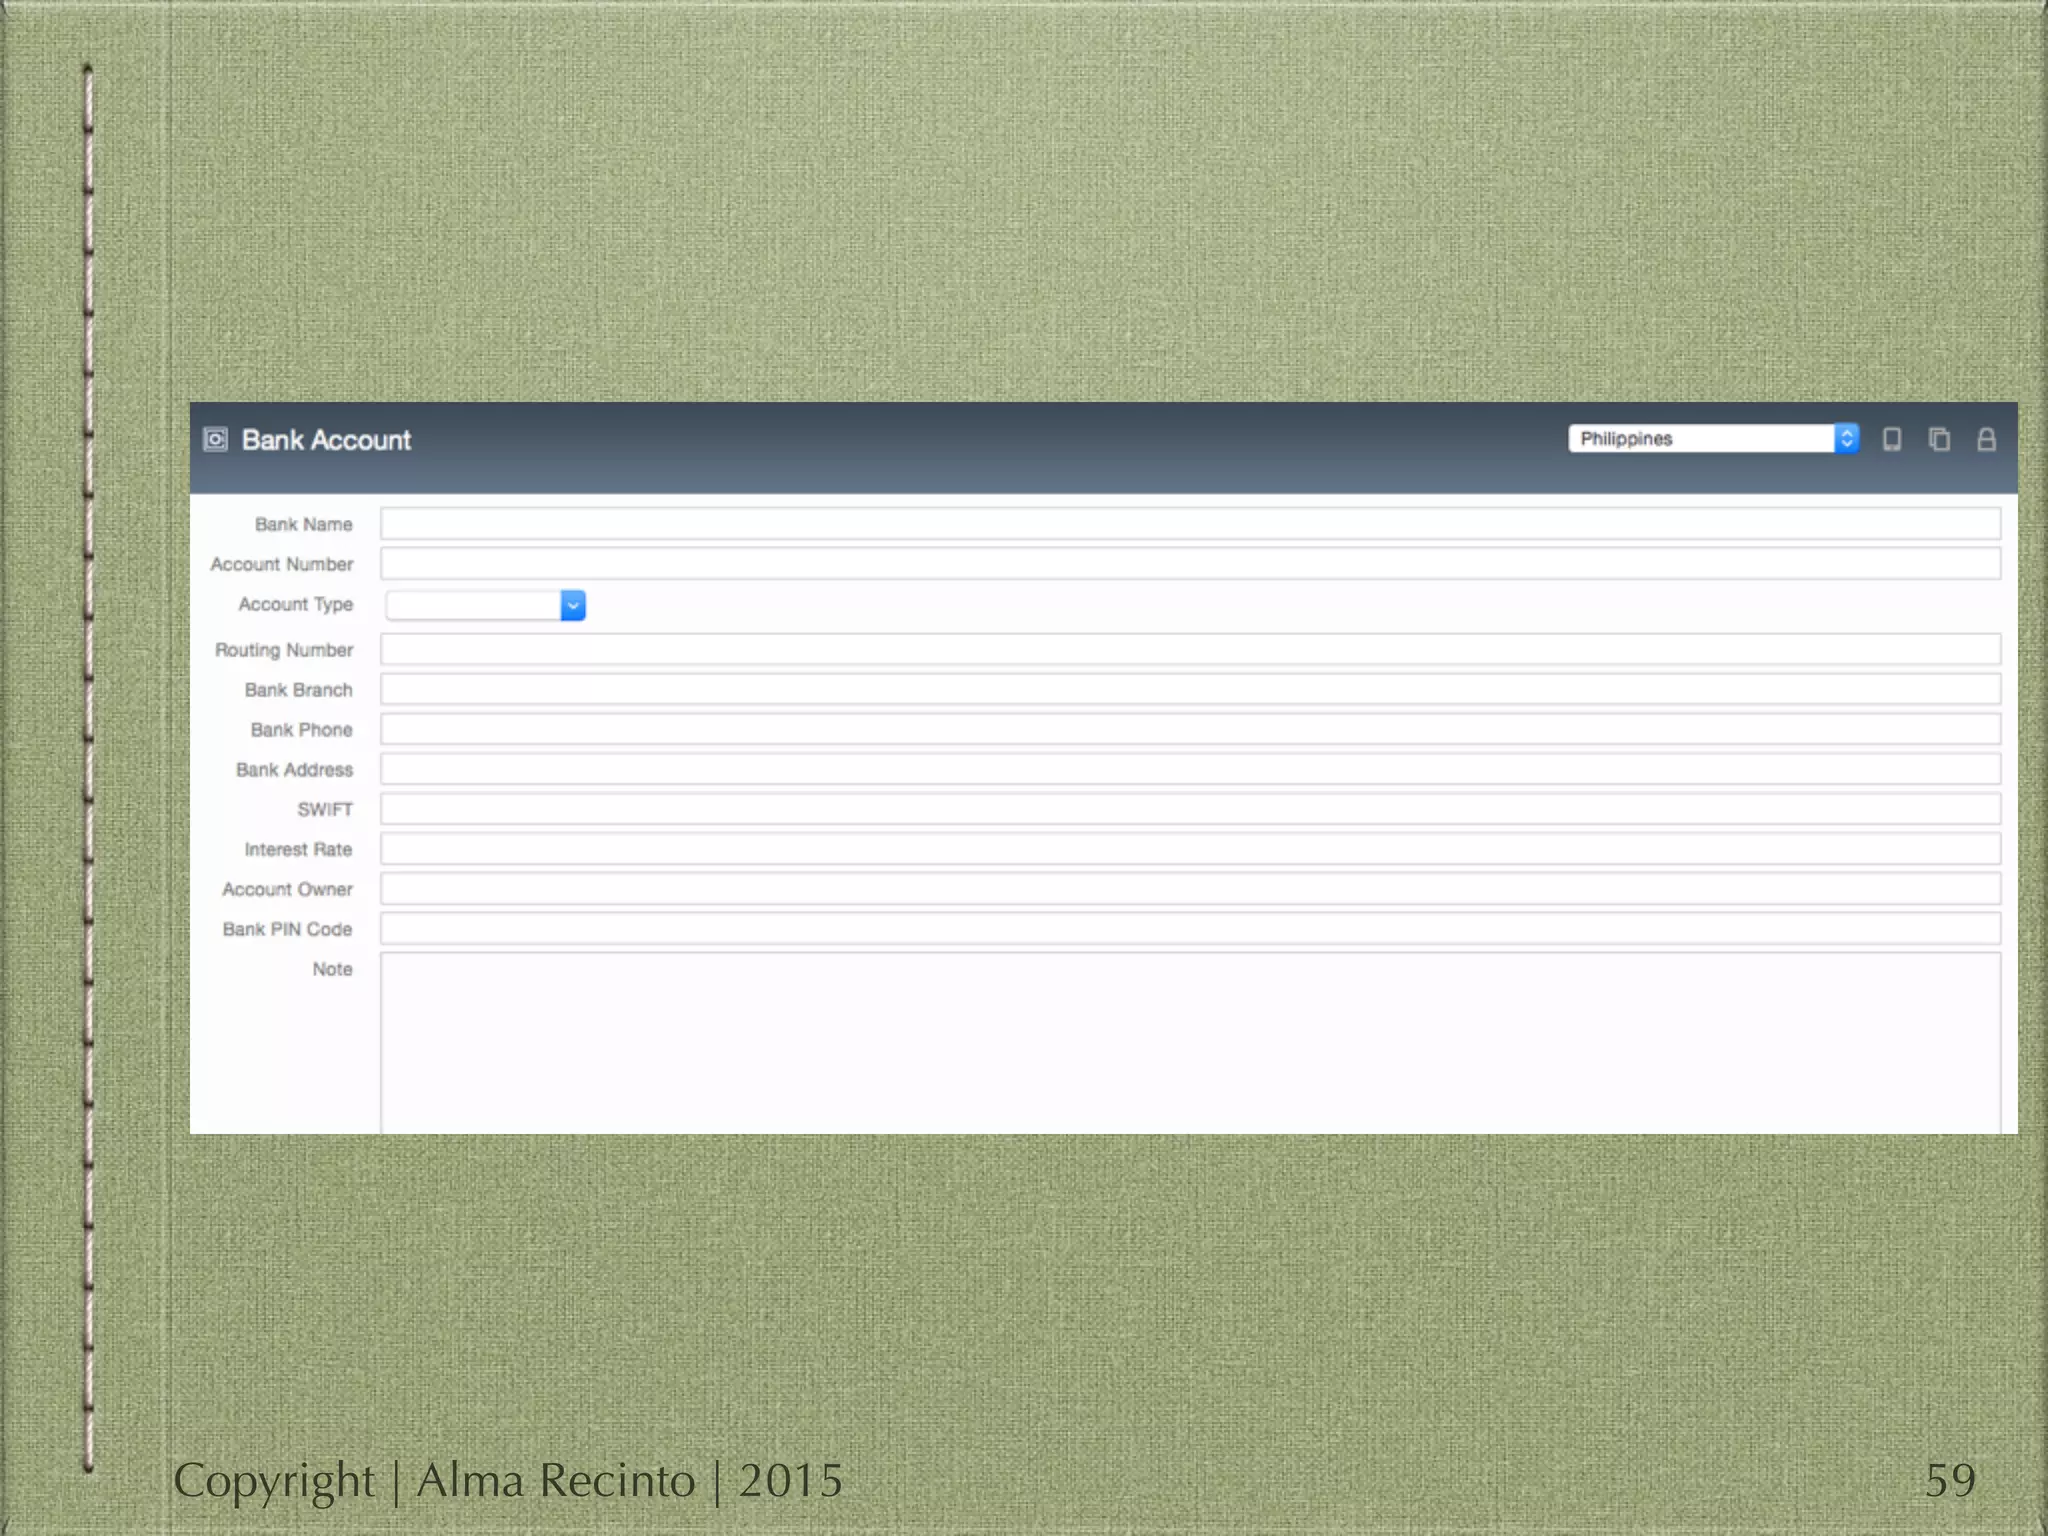This screenshot has width=2048, height=1536.
Task: Focus the Account Number field
Action: [x=1190, y=563]
